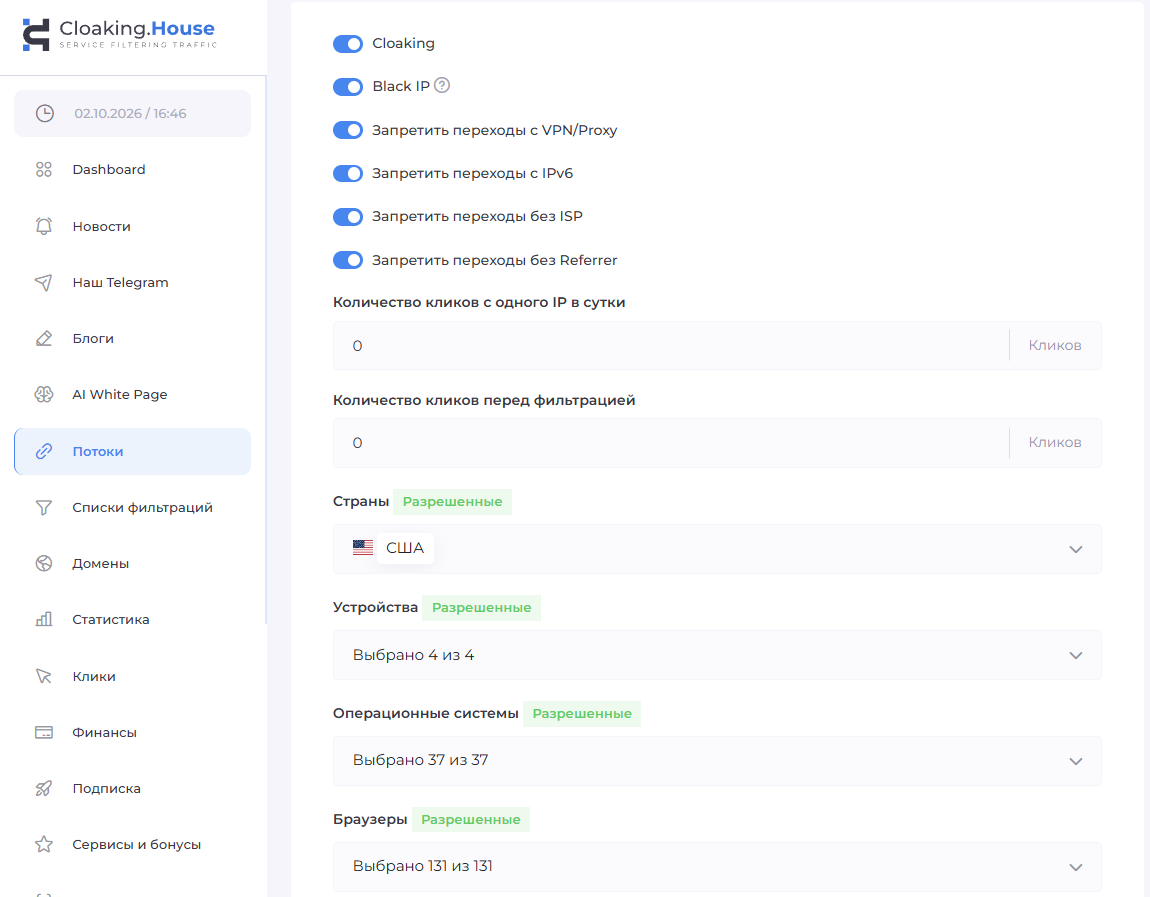Click the Наш Telegram paper-plane icon
Screen dimensions: 1150x897
point(44,282)
